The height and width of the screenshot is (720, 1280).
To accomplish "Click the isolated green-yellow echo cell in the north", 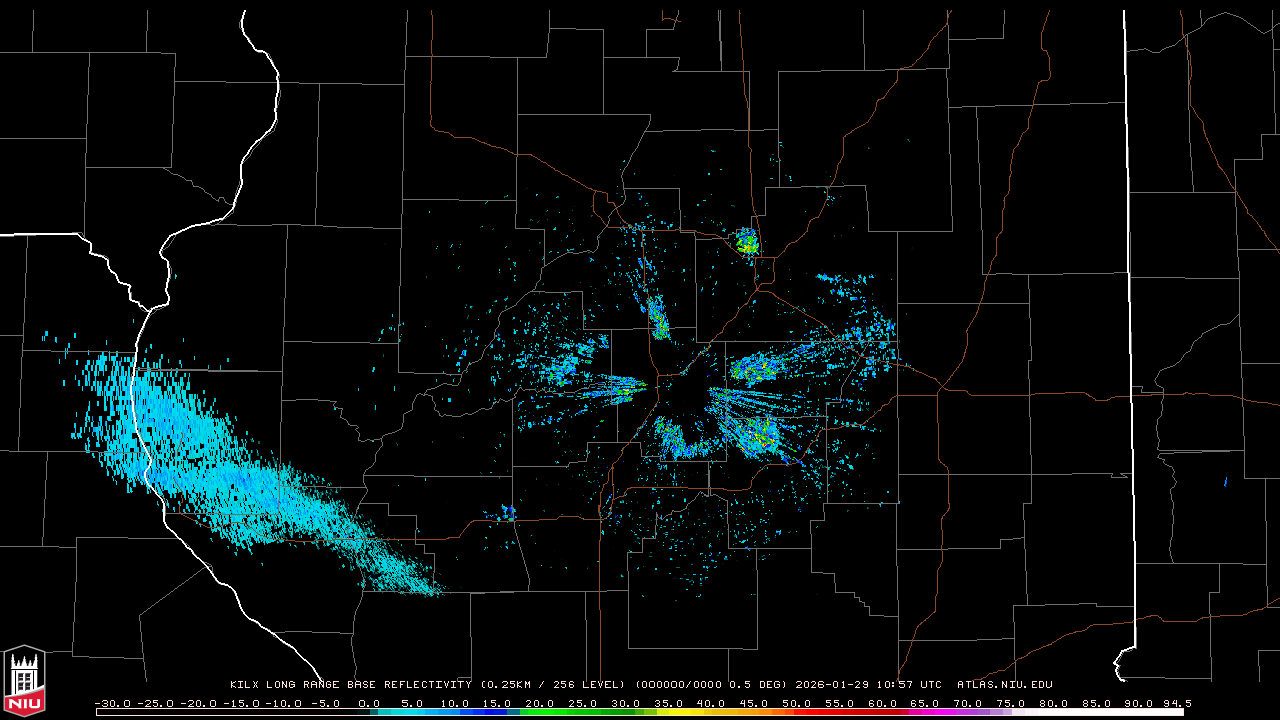I will [746, 241].
